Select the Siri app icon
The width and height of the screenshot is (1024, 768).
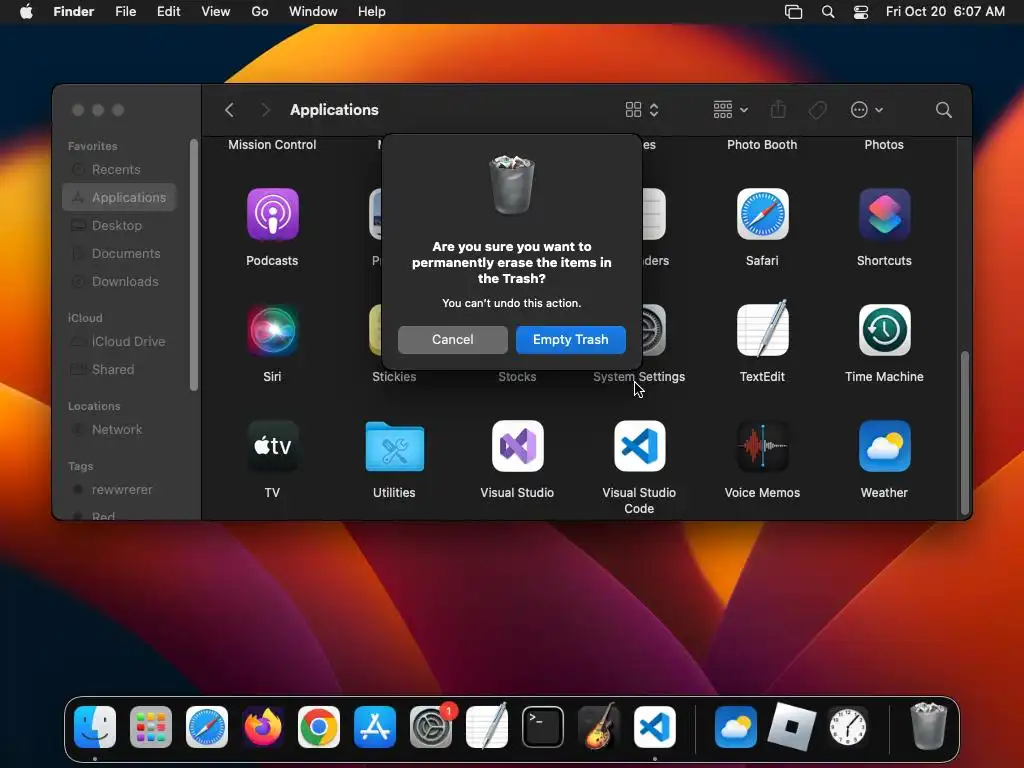click(272, 330)
